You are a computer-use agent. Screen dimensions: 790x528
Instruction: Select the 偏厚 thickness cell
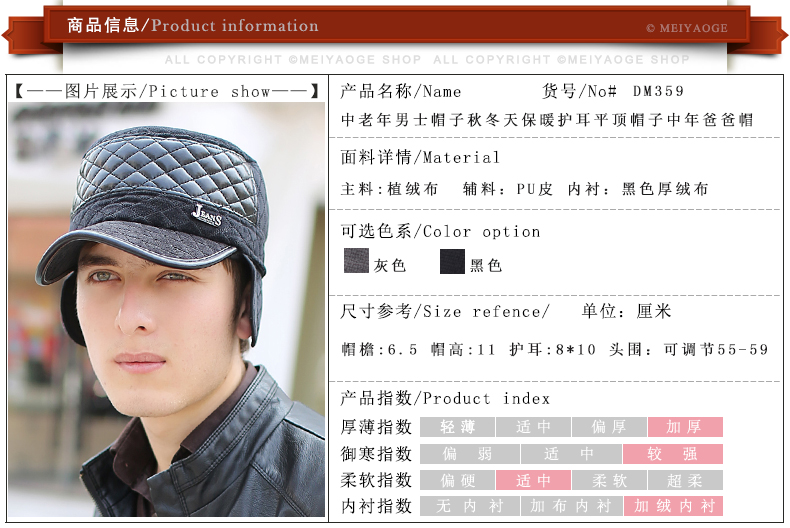coord(609,427)
